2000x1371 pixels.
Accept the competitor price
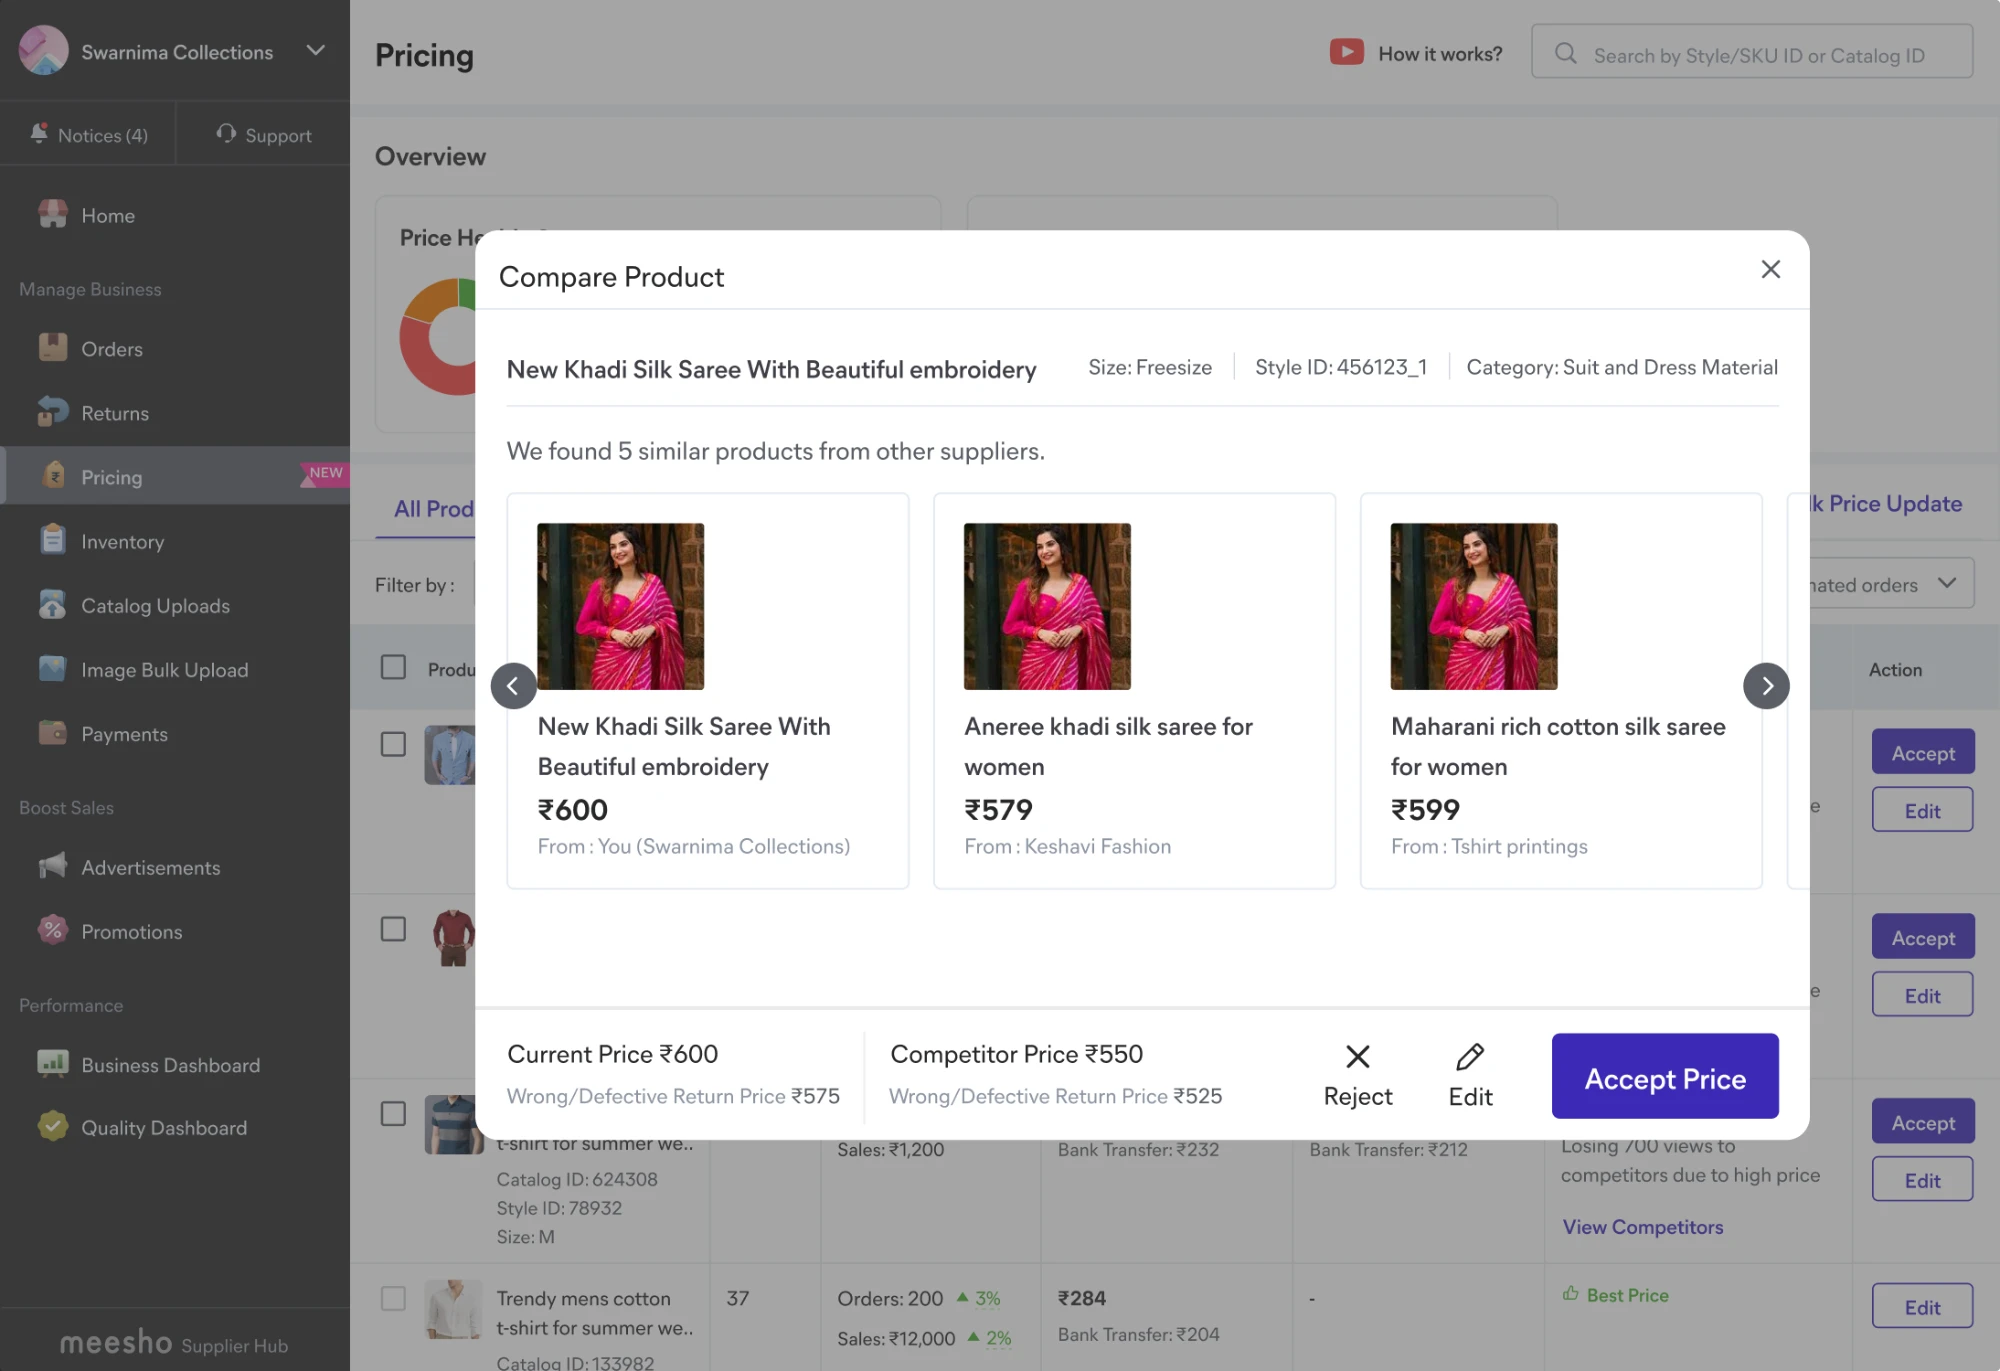pyautogui.click(x=1665, y=1076)
